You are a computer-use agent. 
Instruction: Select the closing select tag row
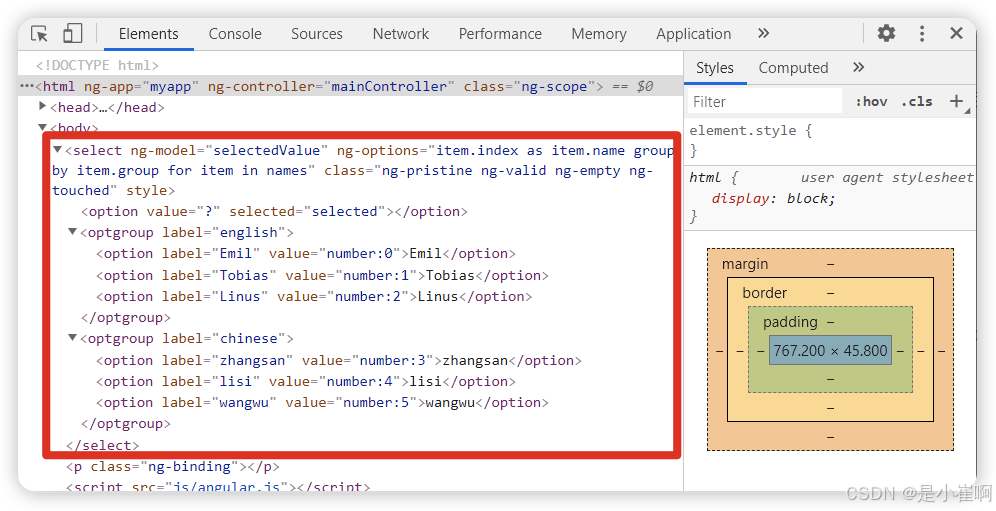pos(102,445)
